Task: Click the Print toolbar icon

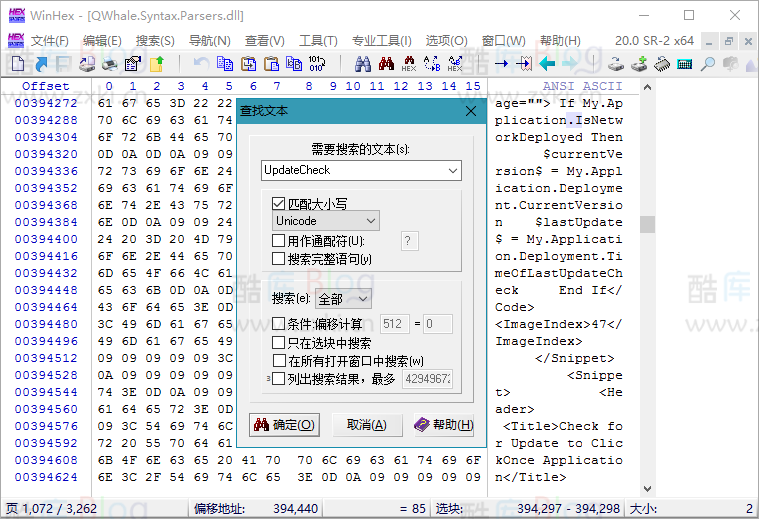Action: [109, 63]
